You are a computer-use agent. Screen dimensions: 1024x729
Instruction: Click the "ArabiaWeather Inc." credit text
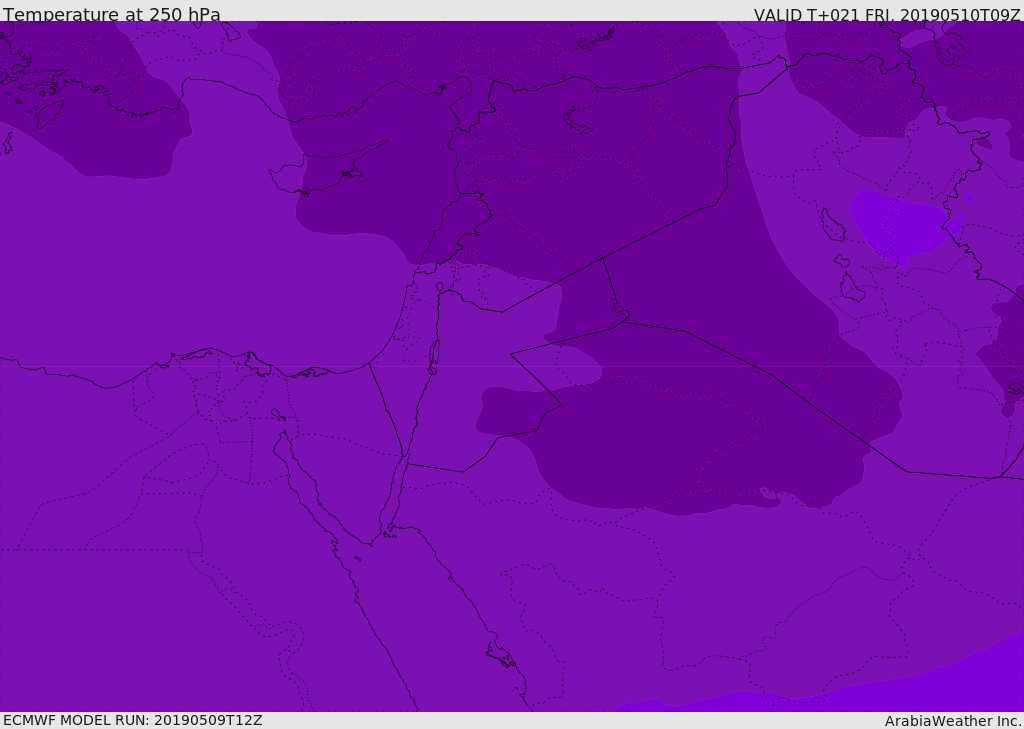952,721
